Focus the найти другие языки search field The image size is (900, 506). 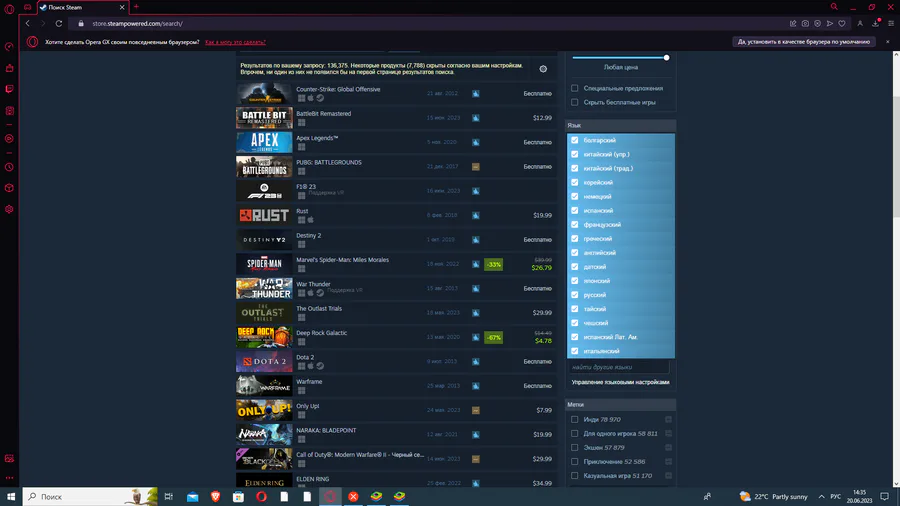(x=619, y=367)
